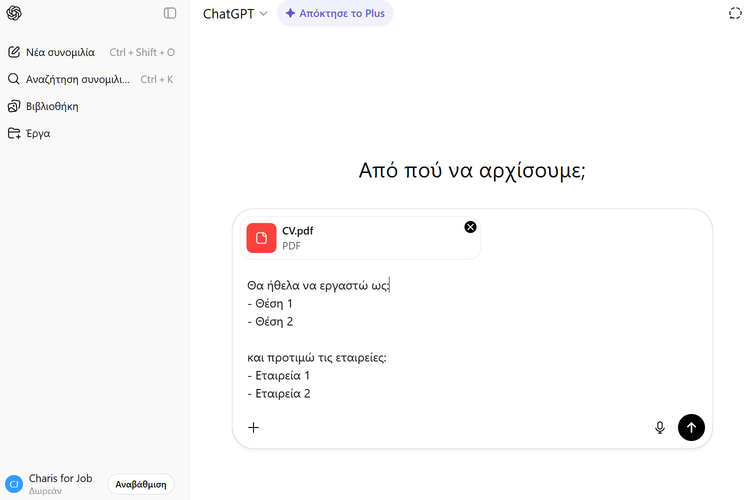Open the Έργα projects section

38,133
